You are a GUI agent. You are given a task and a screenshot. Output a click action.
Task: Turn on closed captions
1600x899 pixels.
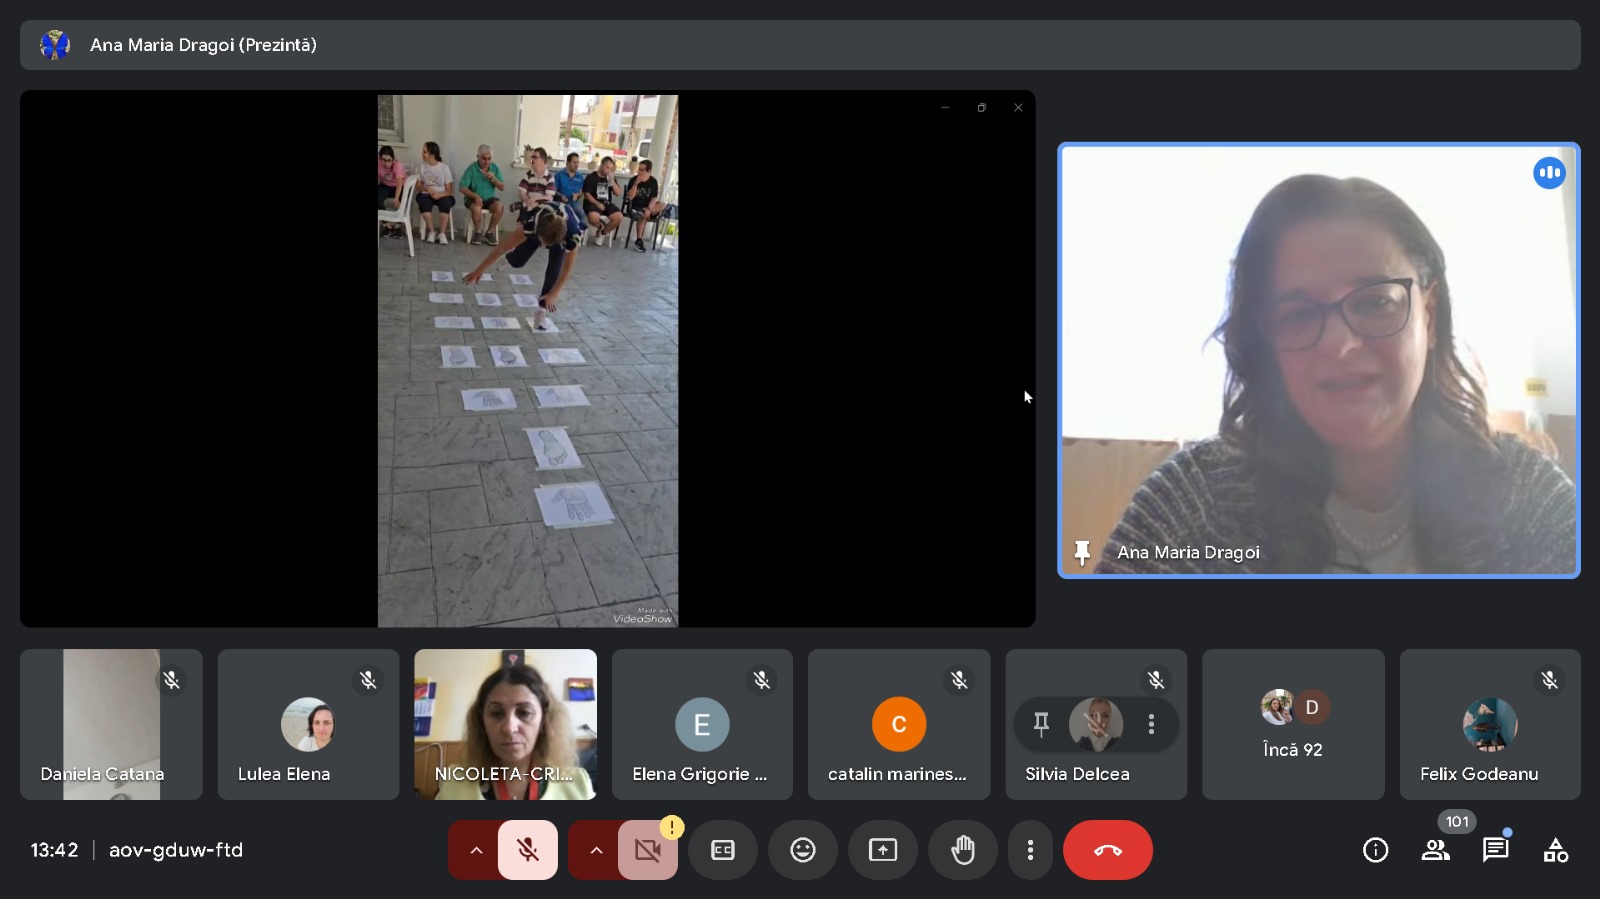coord(722,850)
